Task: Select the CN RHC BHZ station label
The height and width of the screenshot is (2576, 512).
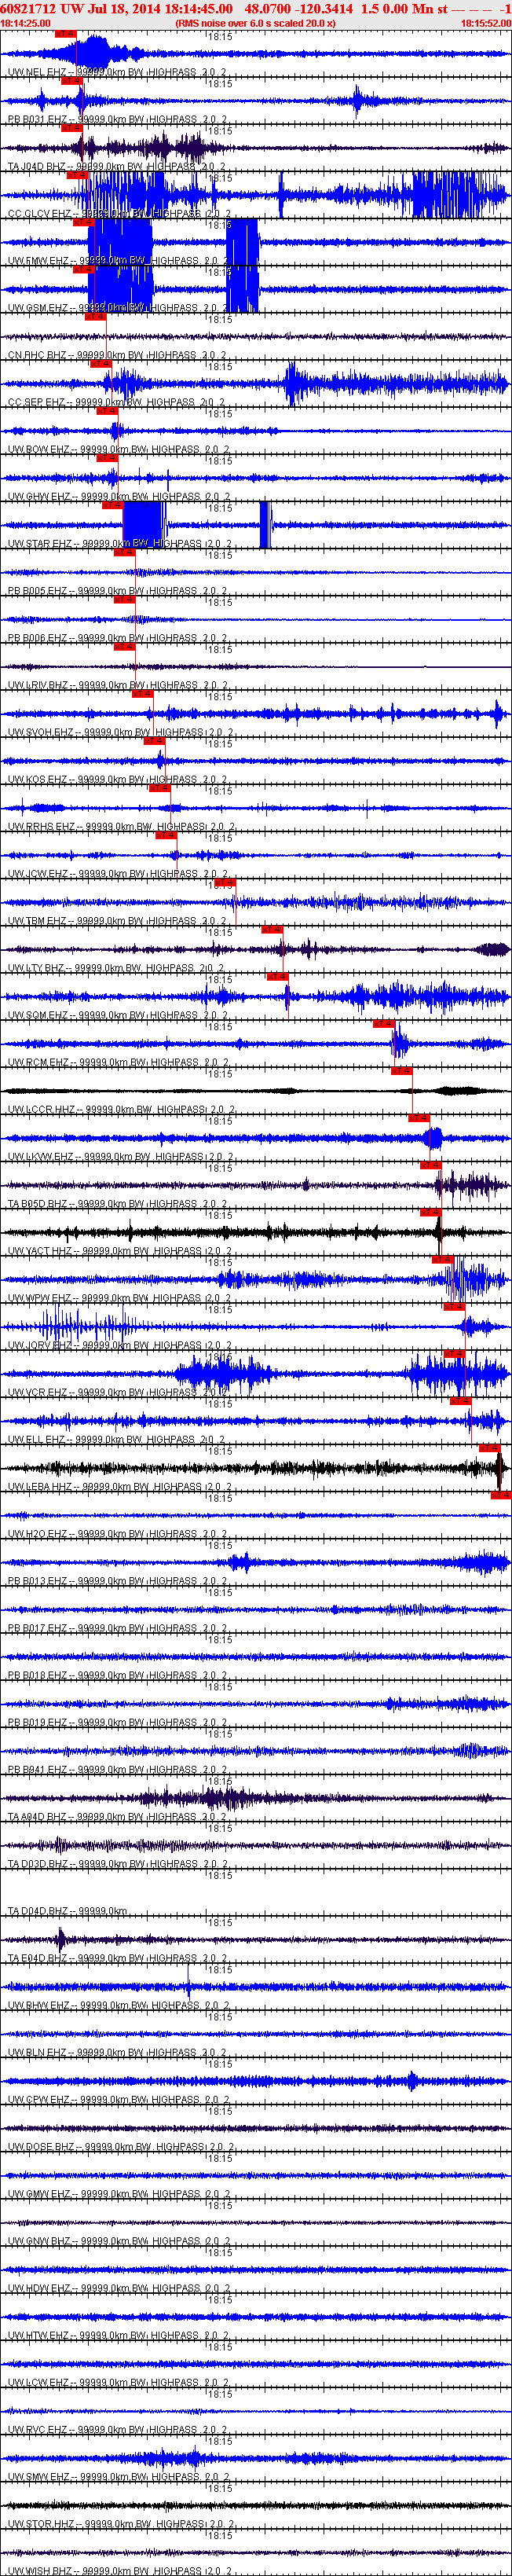Action: [117, 355]
